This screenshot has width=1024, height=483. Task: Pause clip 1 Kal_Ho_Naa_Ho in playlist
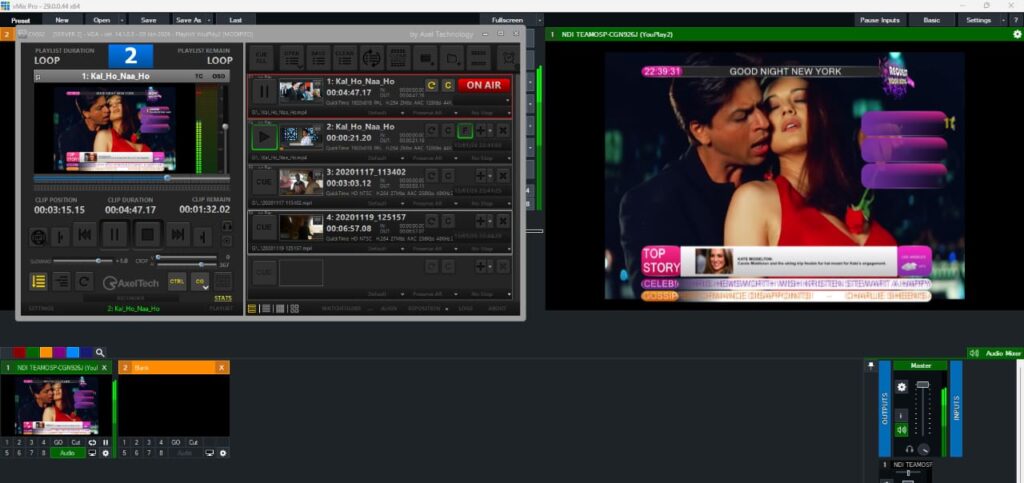point(264,92)
